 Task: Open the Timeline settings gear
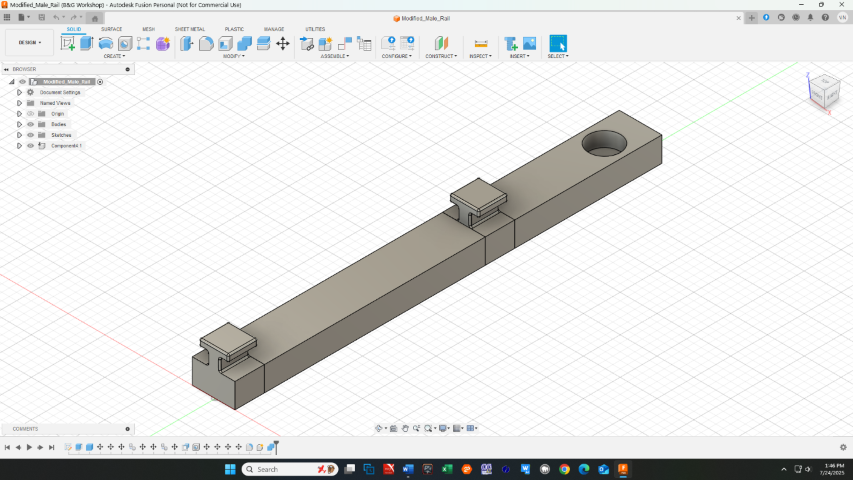click(x=843, y=447)
